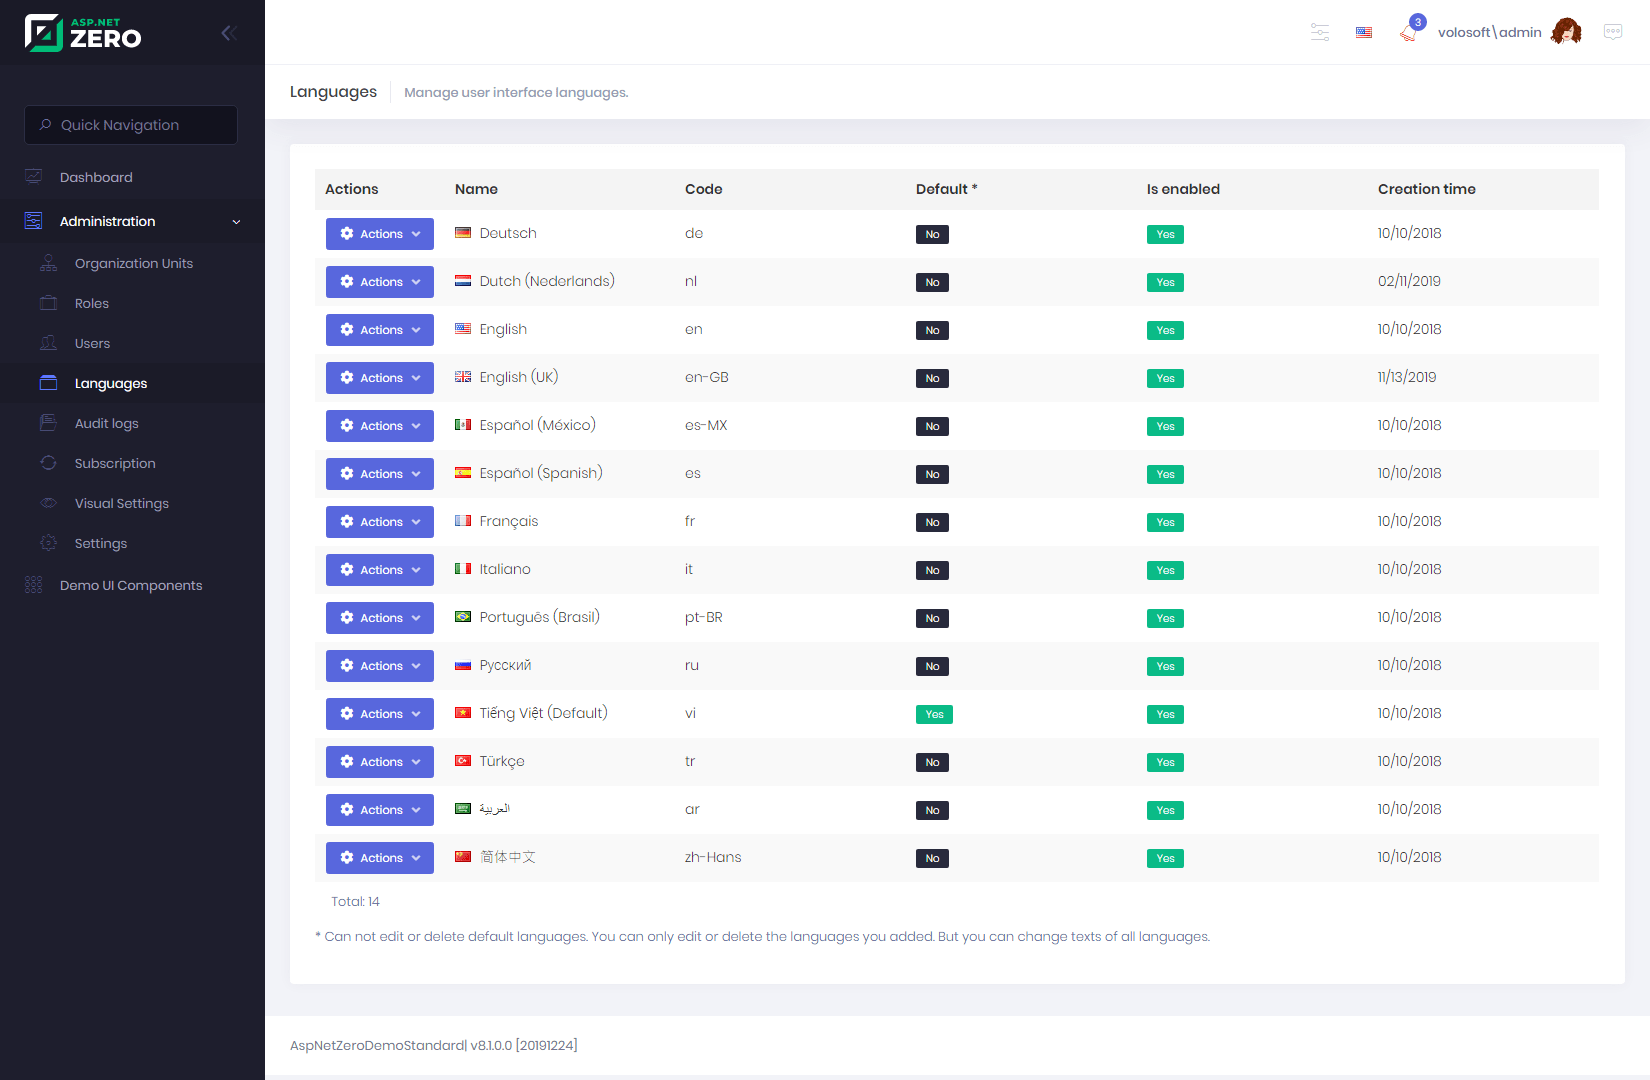Click the volosoft\admin username link

(x=1489, y=33)
